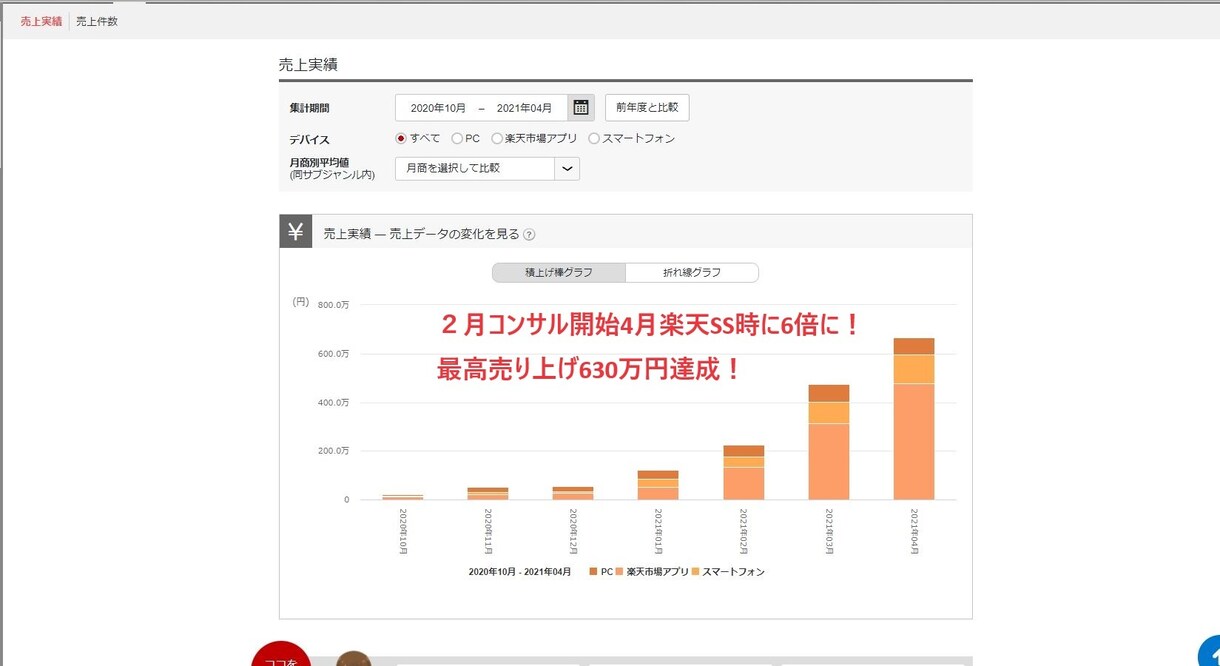Click the 2021年01月 stacked bar
This screenshot has height=666, width=1220.
click(x=658, y=485)
